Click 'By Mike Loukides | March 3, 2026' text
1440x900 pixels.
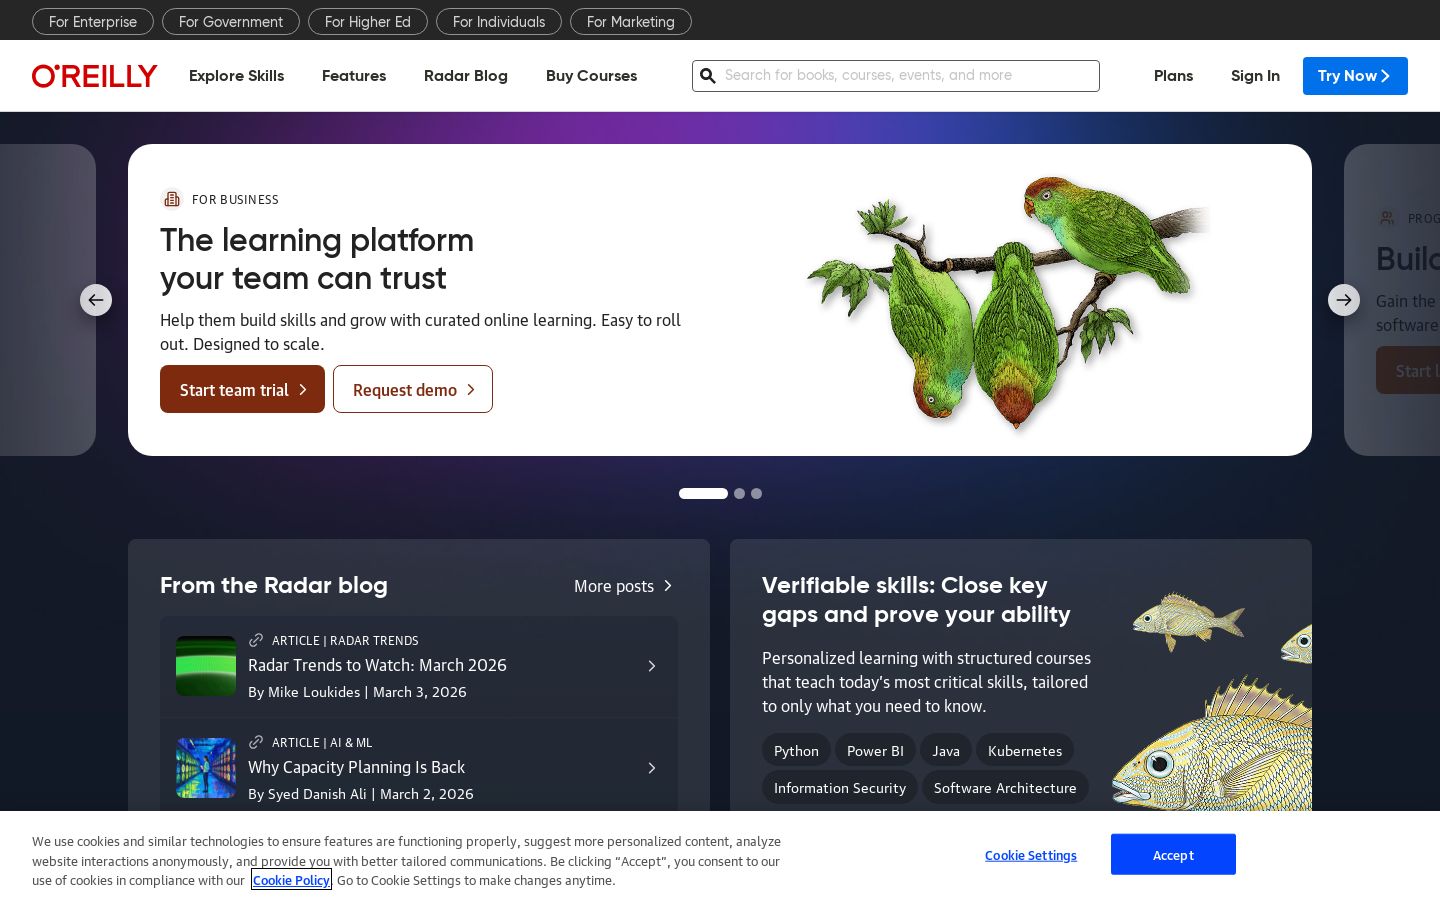pyautogui.click(x=357, y=692)
